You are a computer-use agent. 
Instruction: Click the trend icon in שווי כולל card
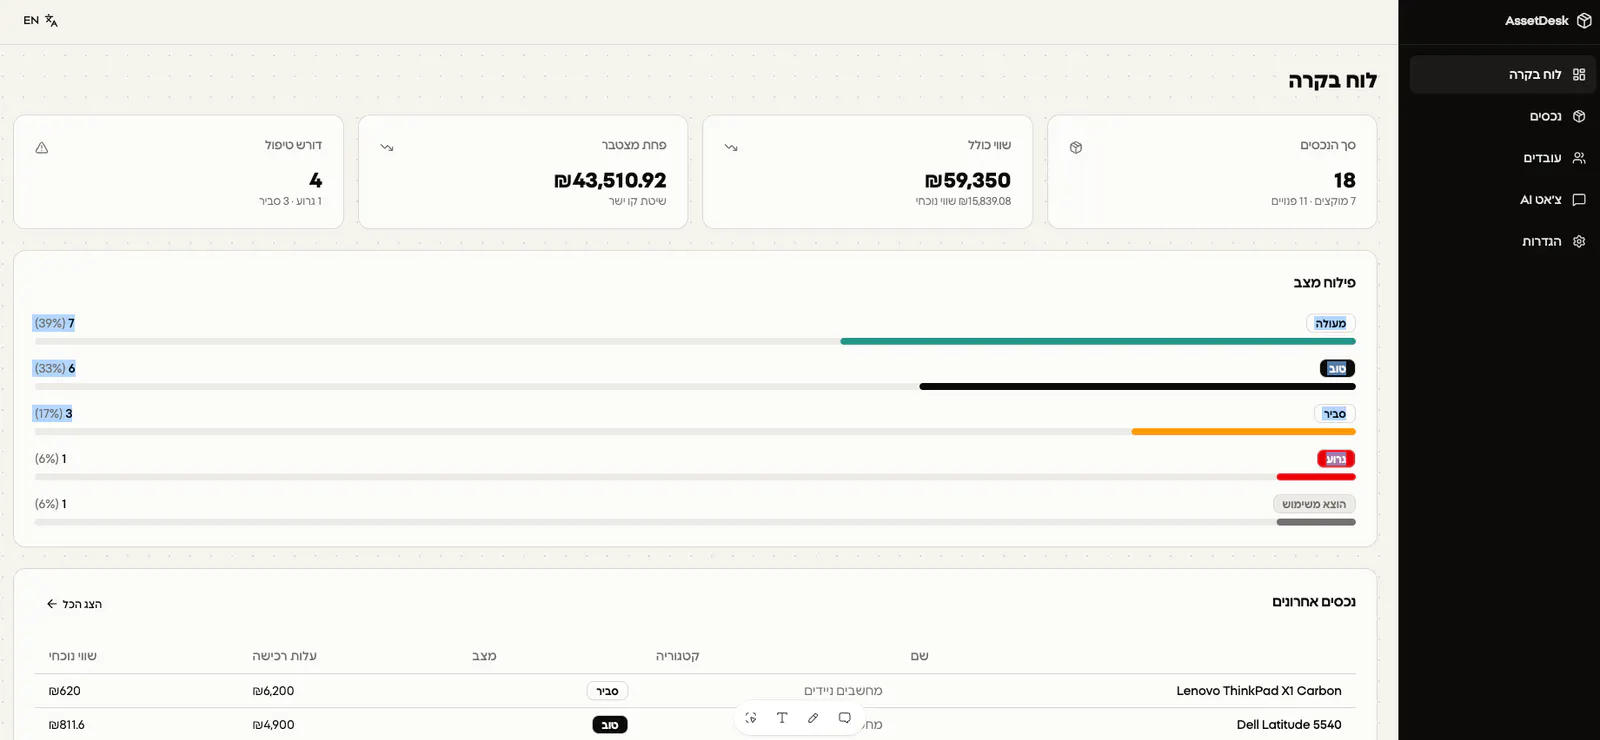tap(731, 147)
